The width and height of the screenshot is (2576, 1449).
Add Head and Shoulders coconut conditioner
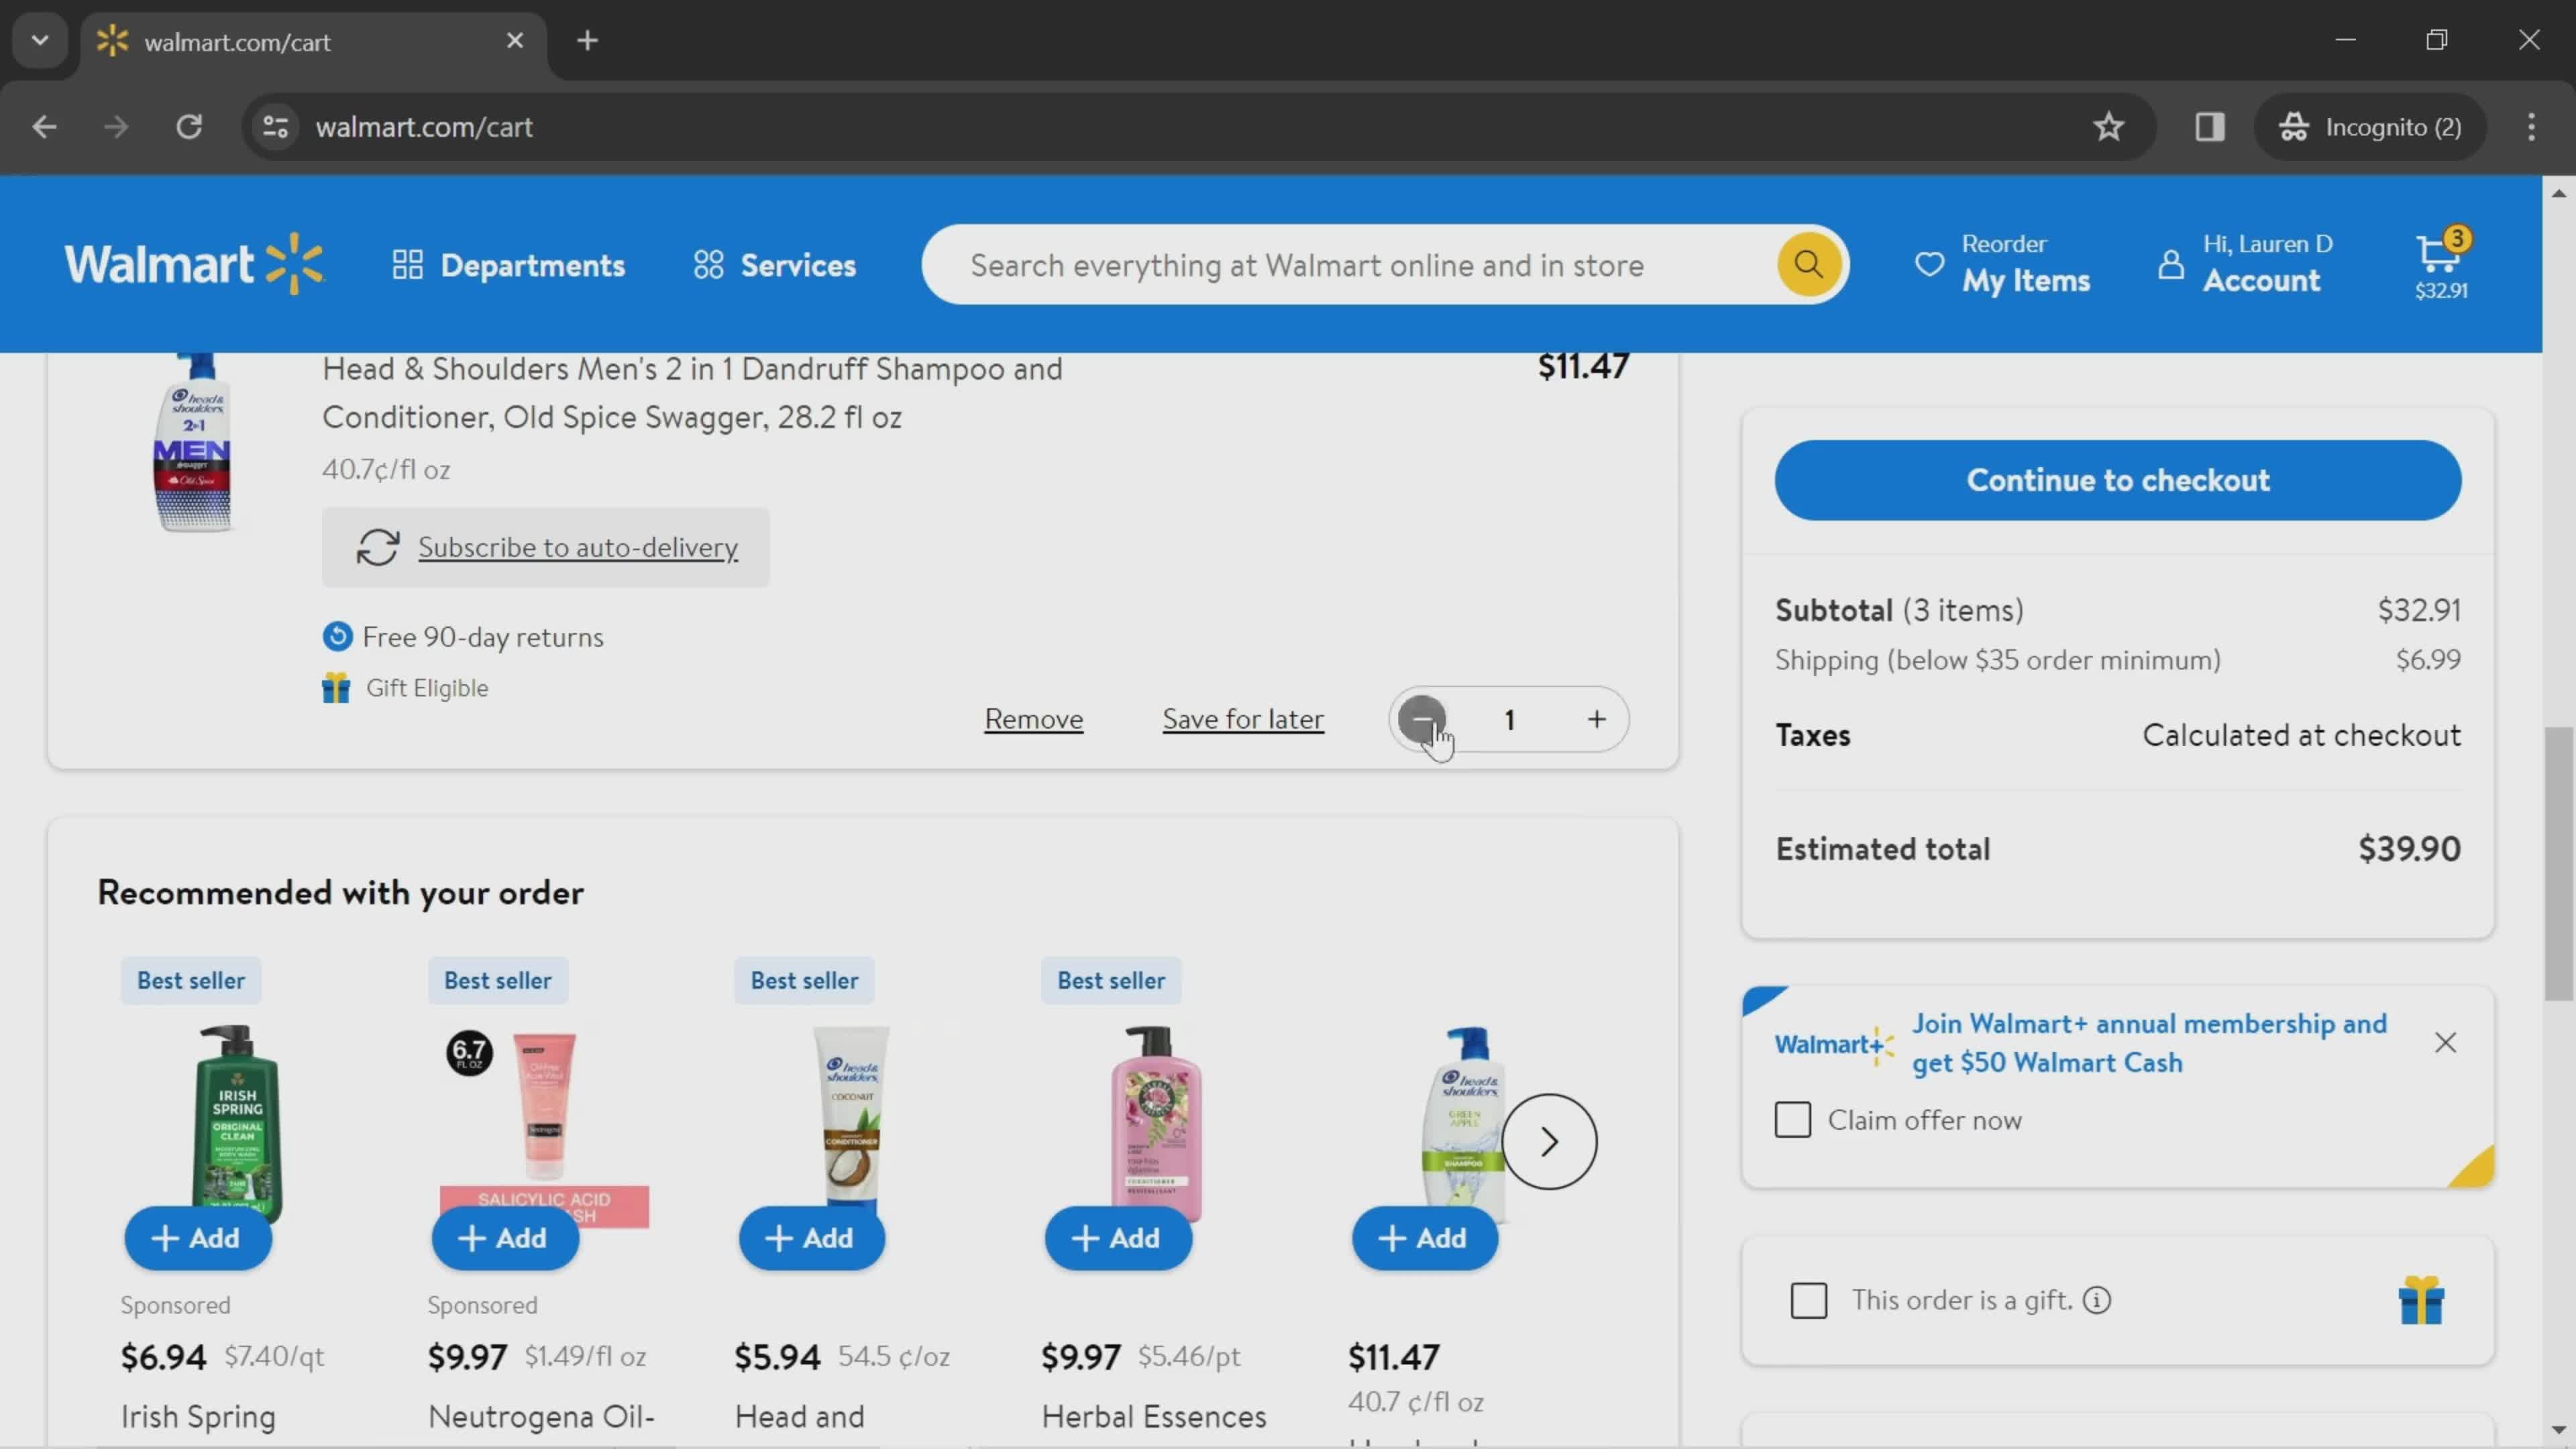(x=811, y=1238)
